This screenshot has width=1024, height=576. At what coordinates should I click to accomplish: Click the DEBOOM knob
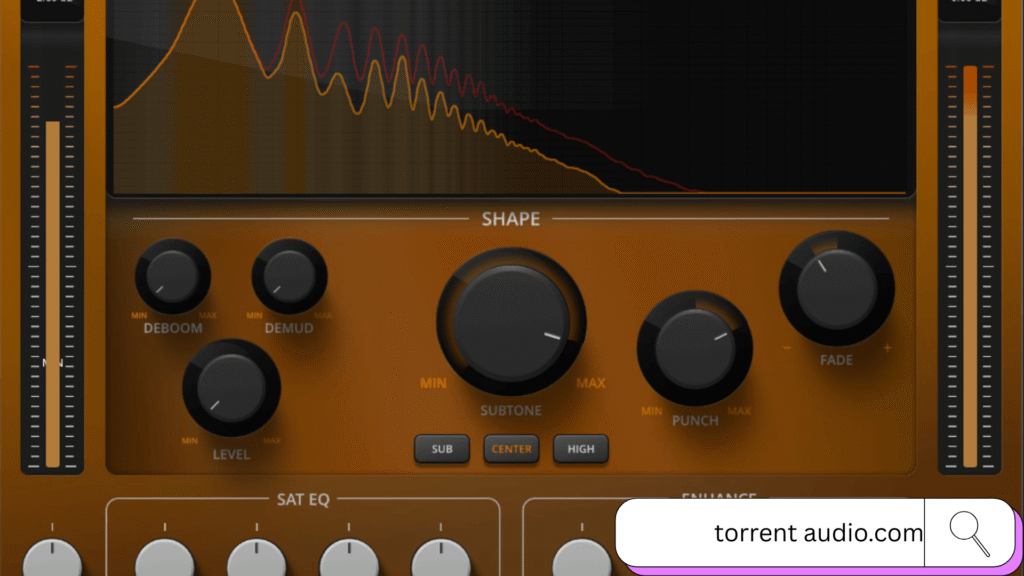point(173,276)
